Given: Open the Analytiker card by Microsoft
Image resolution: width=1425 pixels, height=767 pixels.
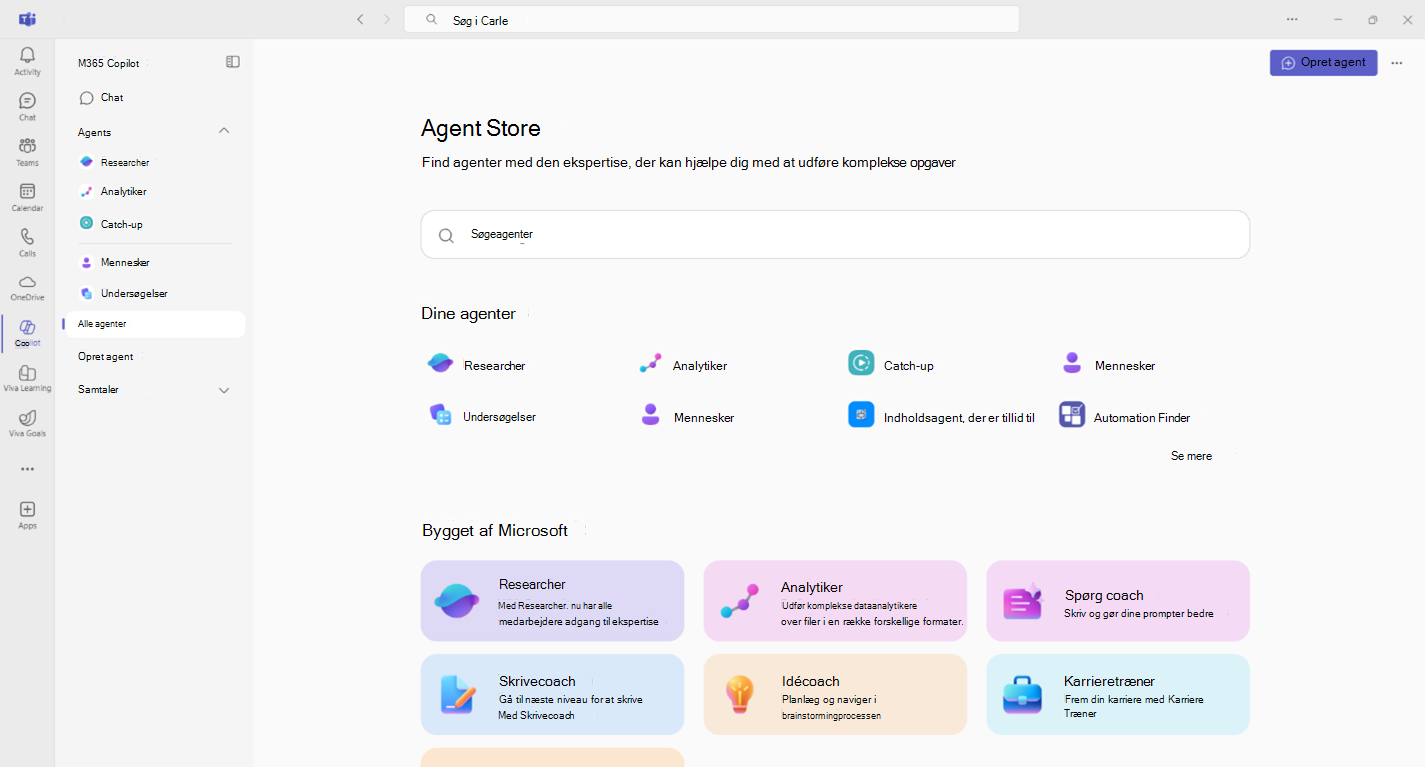Looking at the screenshot, I should click(835, 601).
